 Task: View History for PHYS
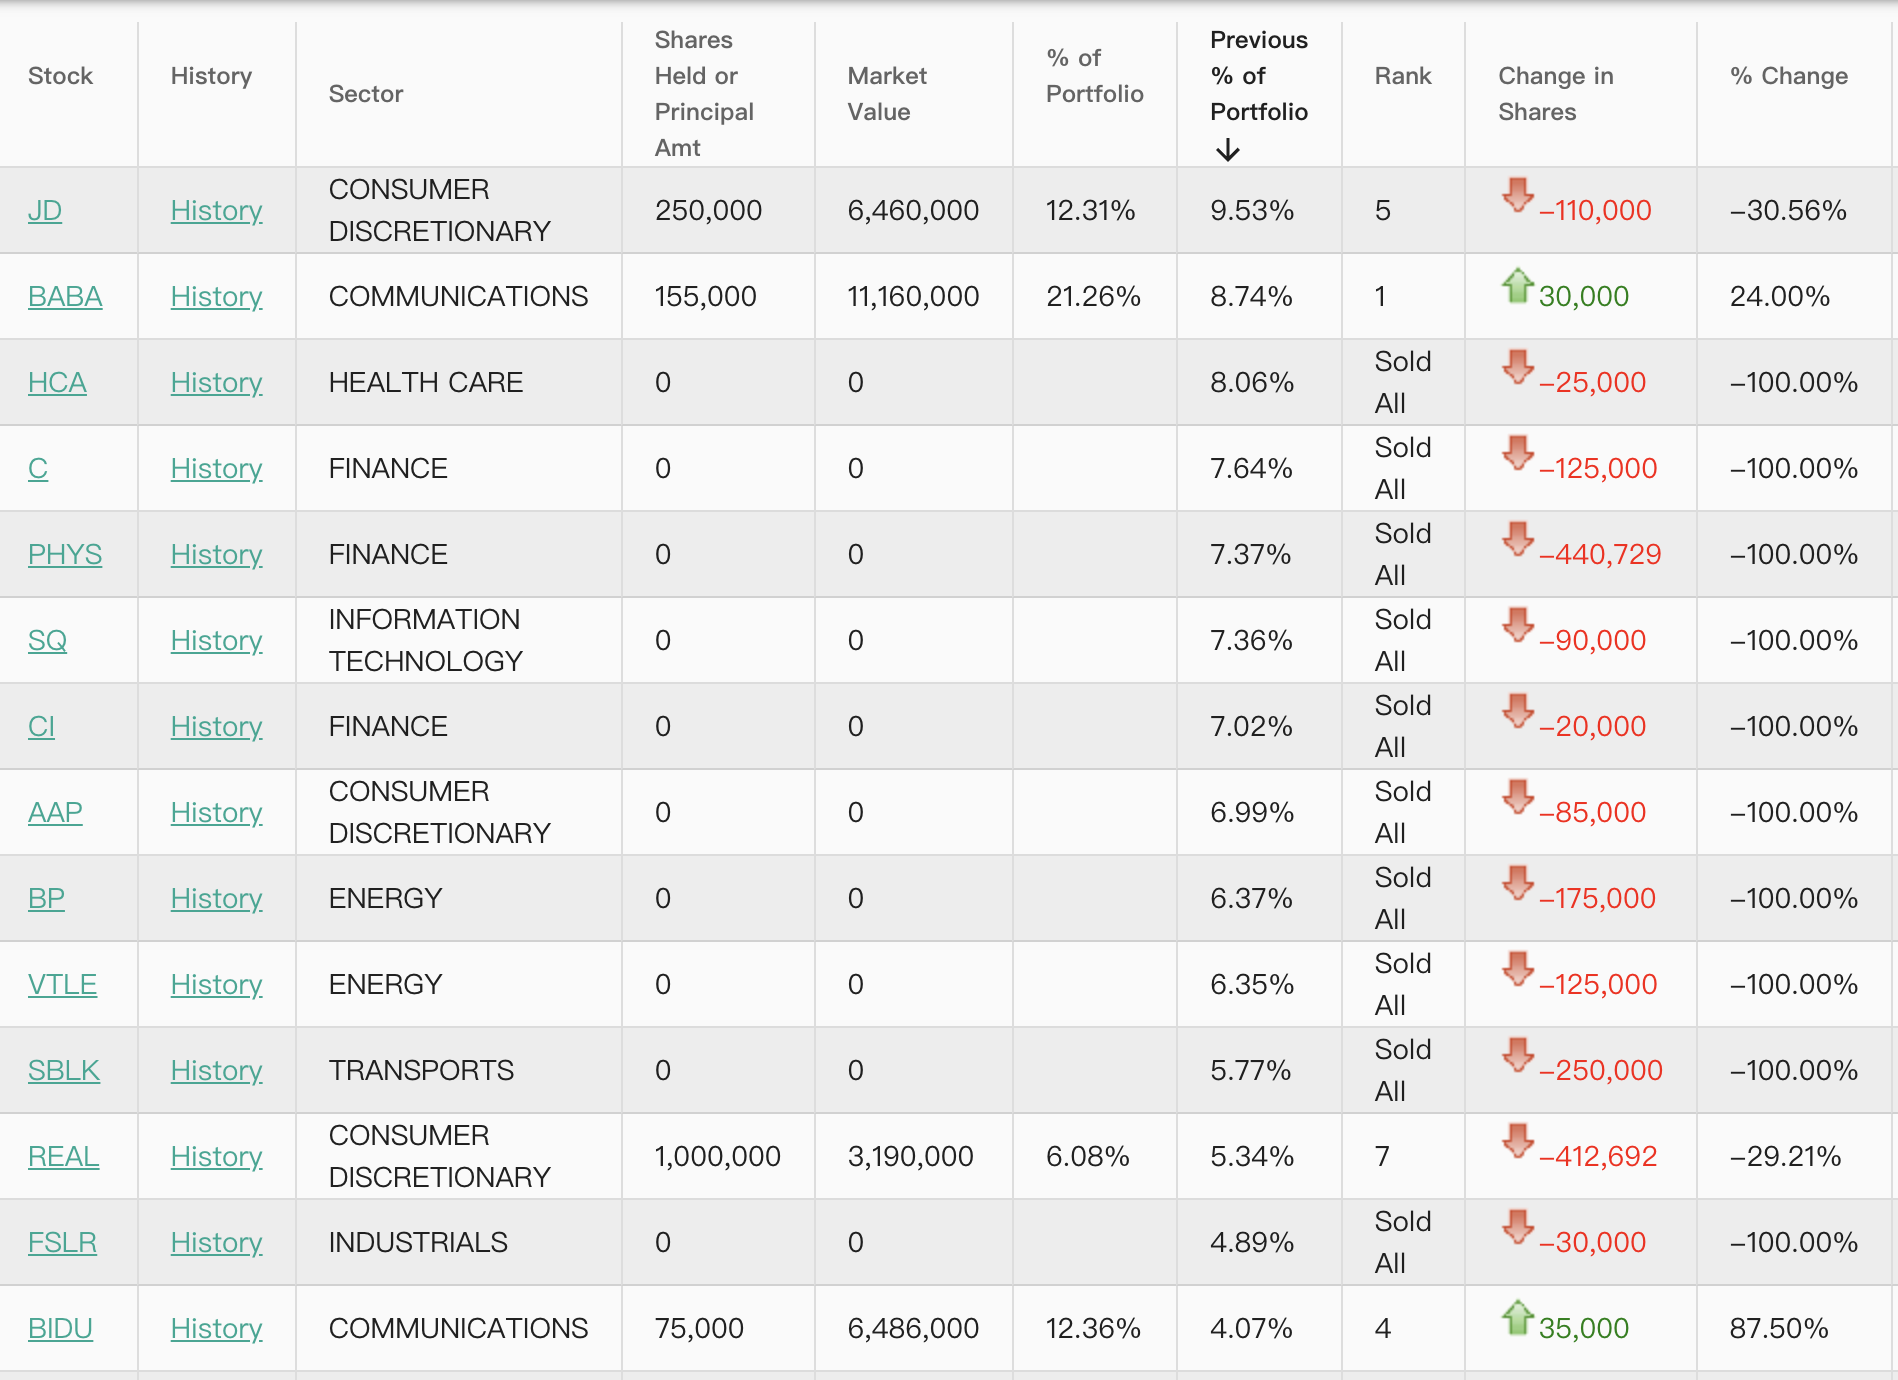click(217, 554)
